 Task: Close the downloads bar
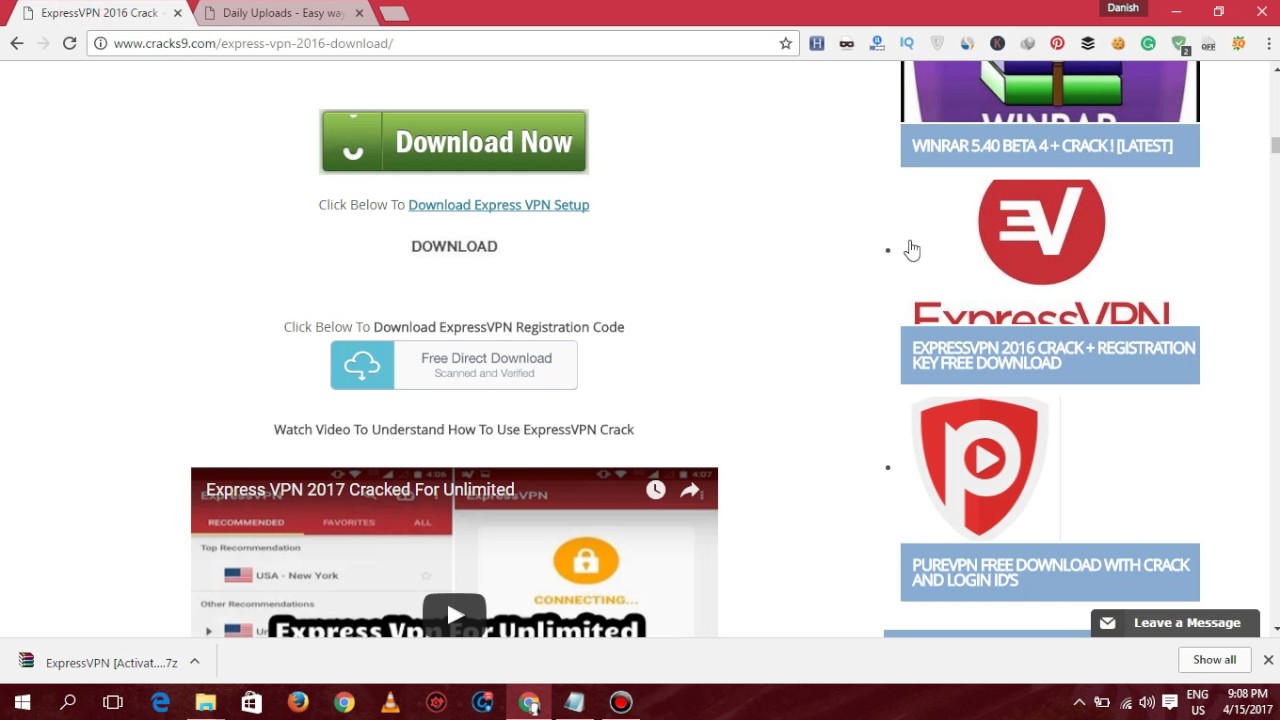[1268, 660]
